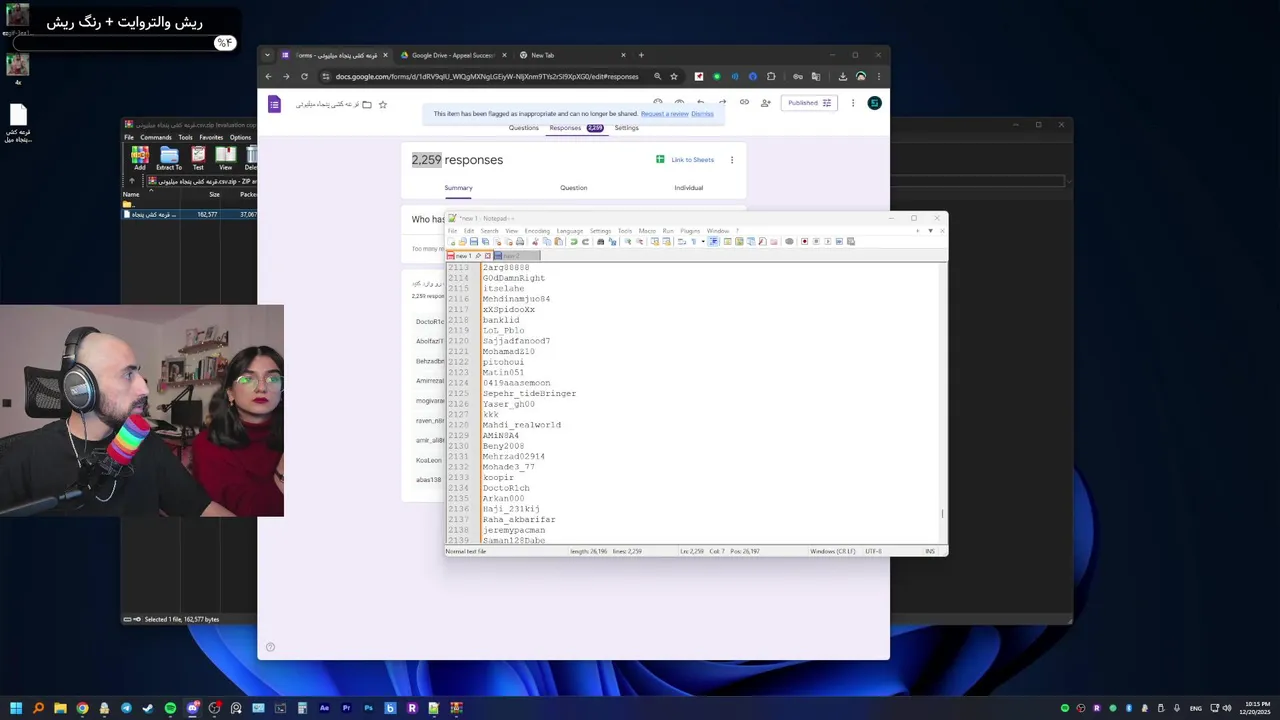This screenshot has width=1280, height=720.
Task: Click the Notepad++ Save icon
Action: tap(474, 241)
